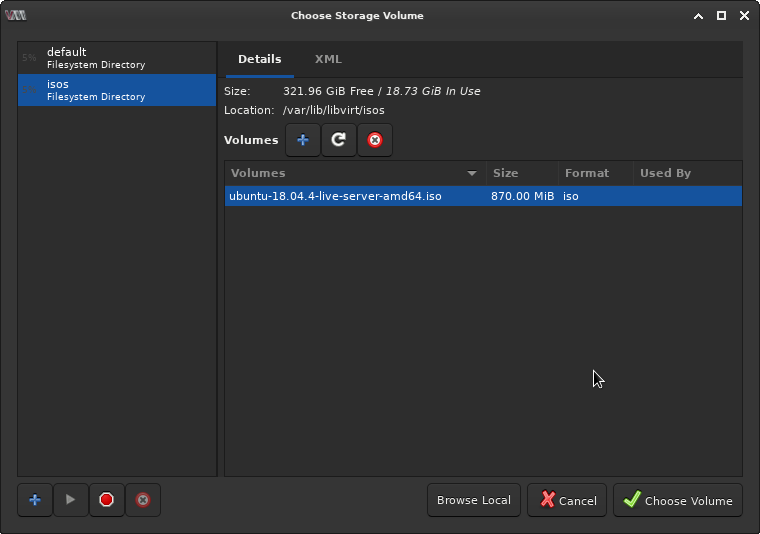
Task: Create a new volume with plus icon
Action: (x=303, y=140)
